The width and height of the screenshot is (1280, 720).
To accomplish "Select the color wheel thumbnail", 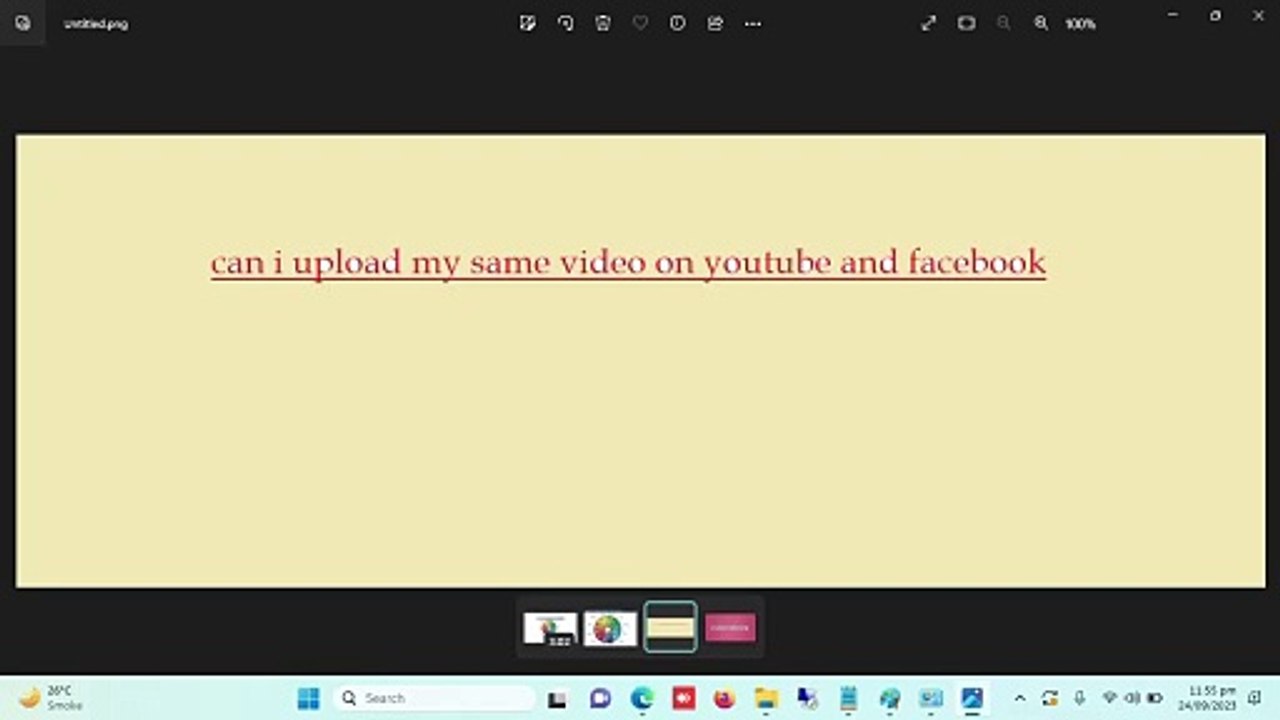I will [610, 628].
